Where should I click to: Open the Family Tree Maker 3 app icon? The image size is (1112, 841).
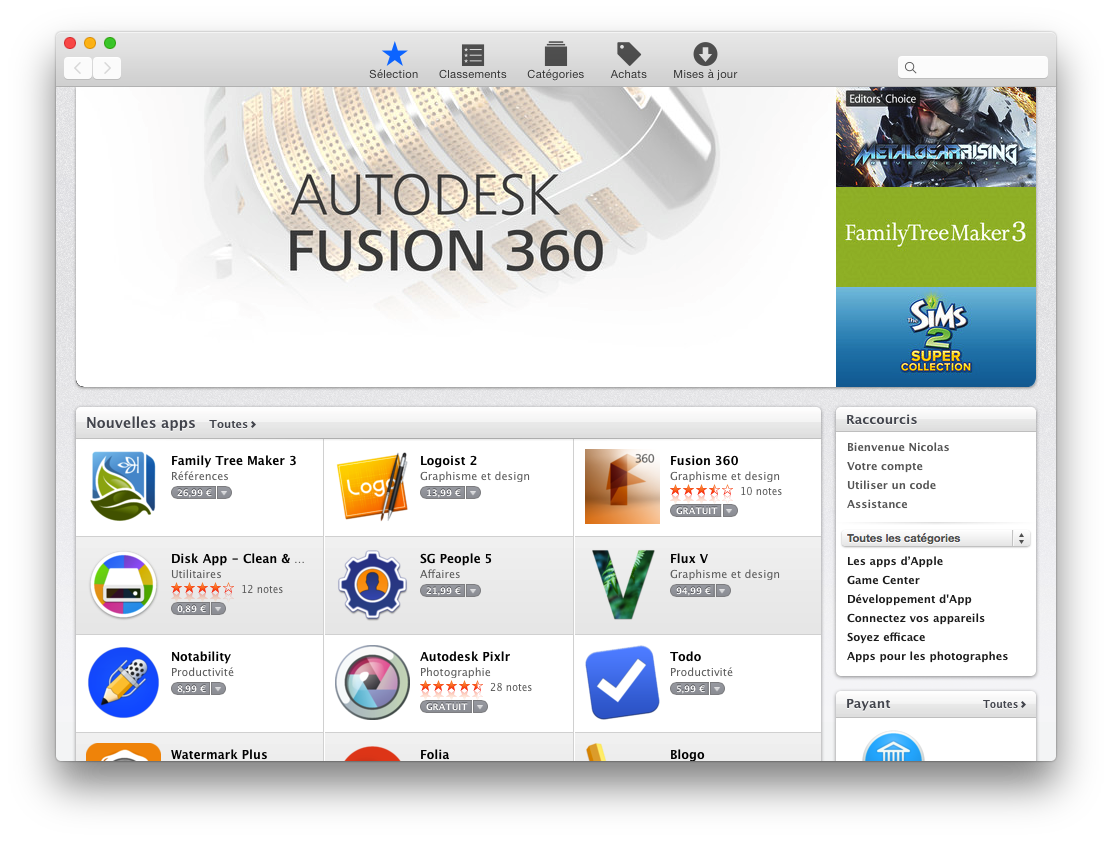tap(123, 486)
